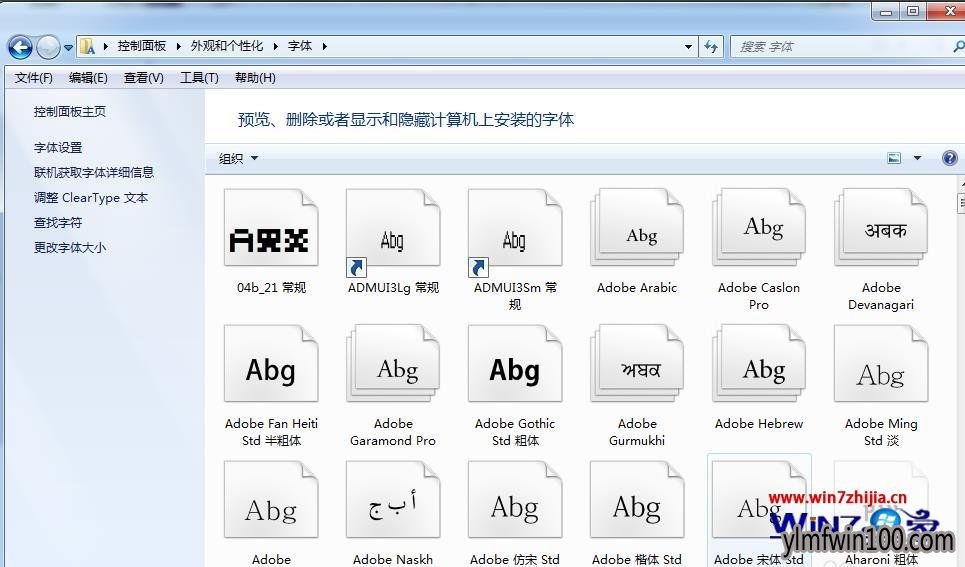Click 联机获取字体详细信息 link
Viewport: 965px width, 567px height.
tap(94, 172)
